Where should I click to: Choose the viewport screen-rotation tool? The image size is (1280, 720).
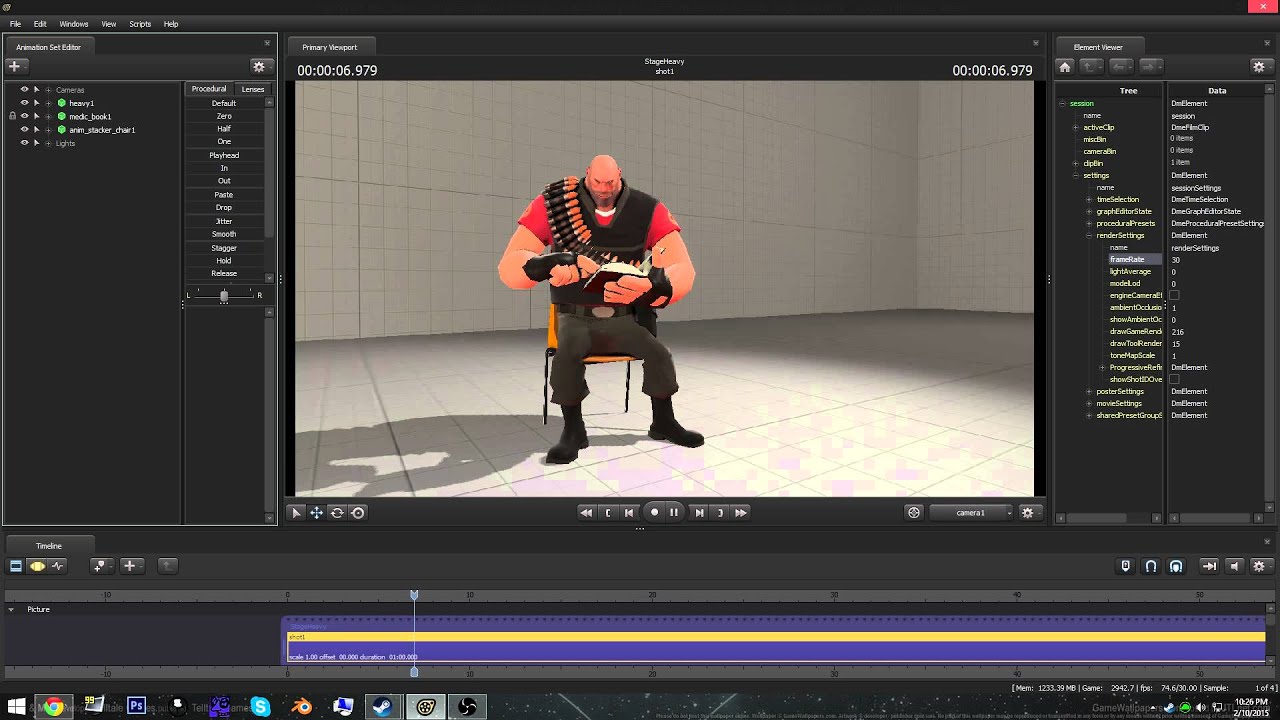pyautogui.click(x=358, y=512)
